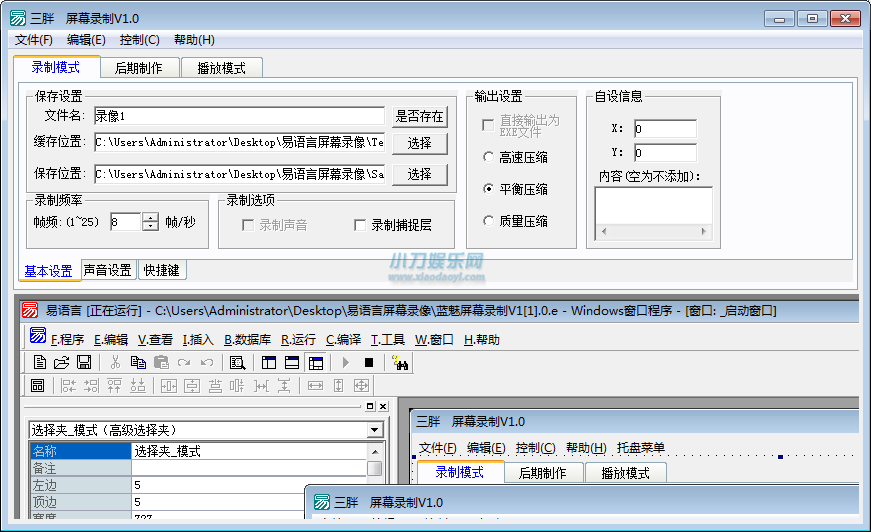Viewport: 871px width, 532px height.
Task: Click the layout icon with left side panel
Action: (269, 363)
